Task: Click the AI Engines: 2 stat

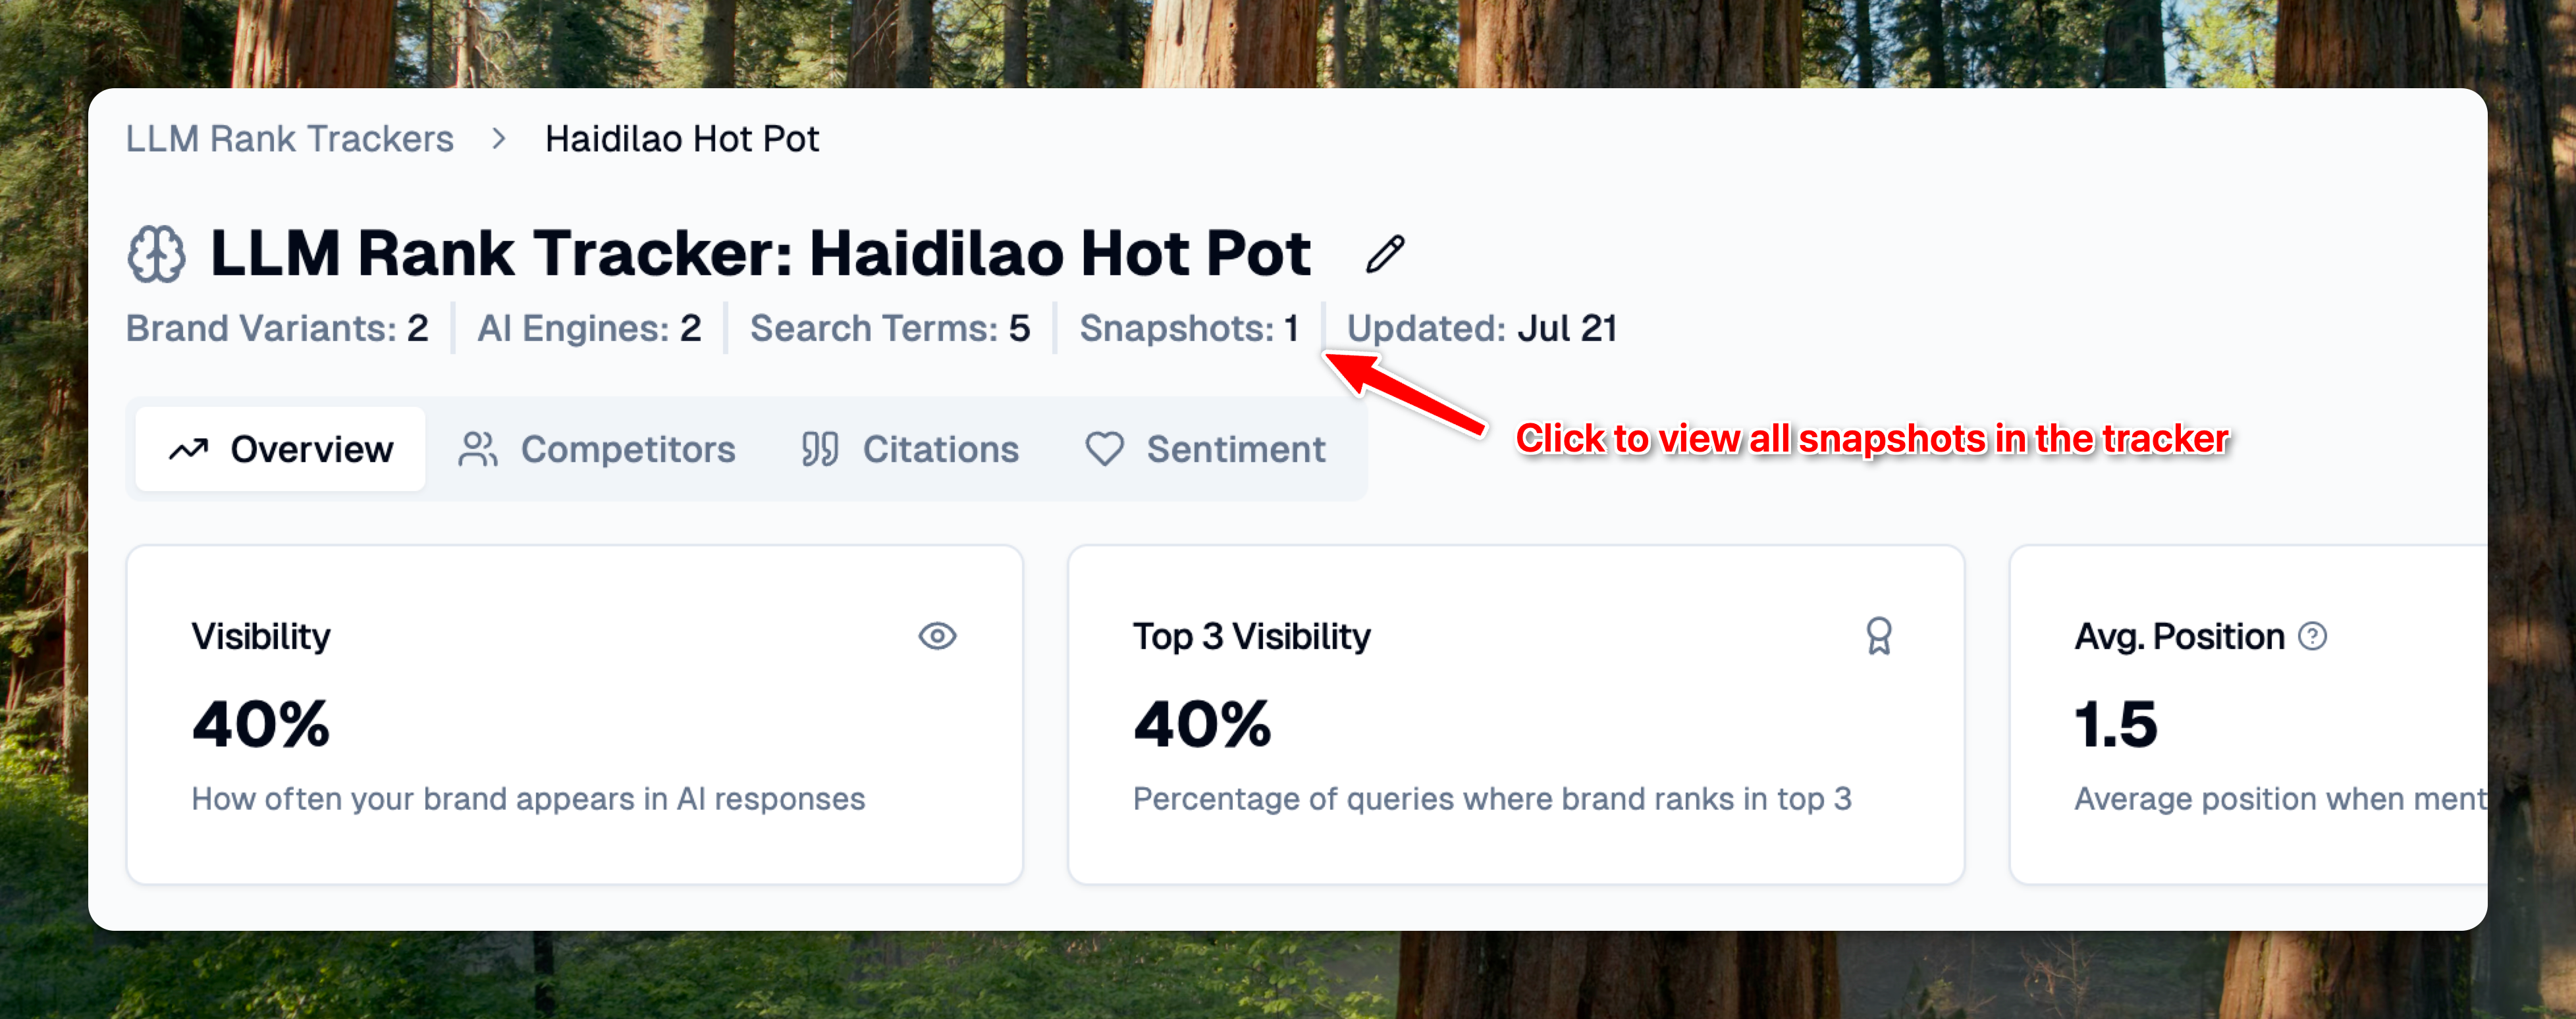Action: (589, 328)
